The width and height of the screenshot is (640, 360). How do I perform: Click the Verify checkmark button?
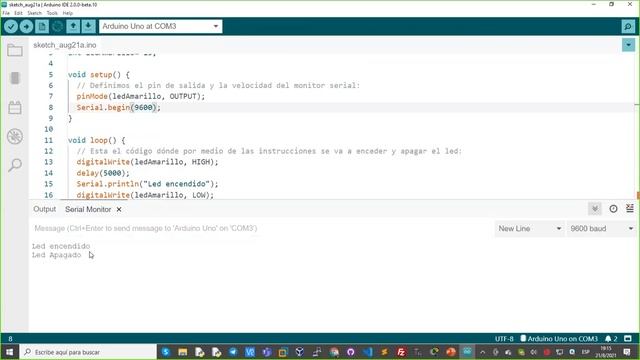point(11,27)
